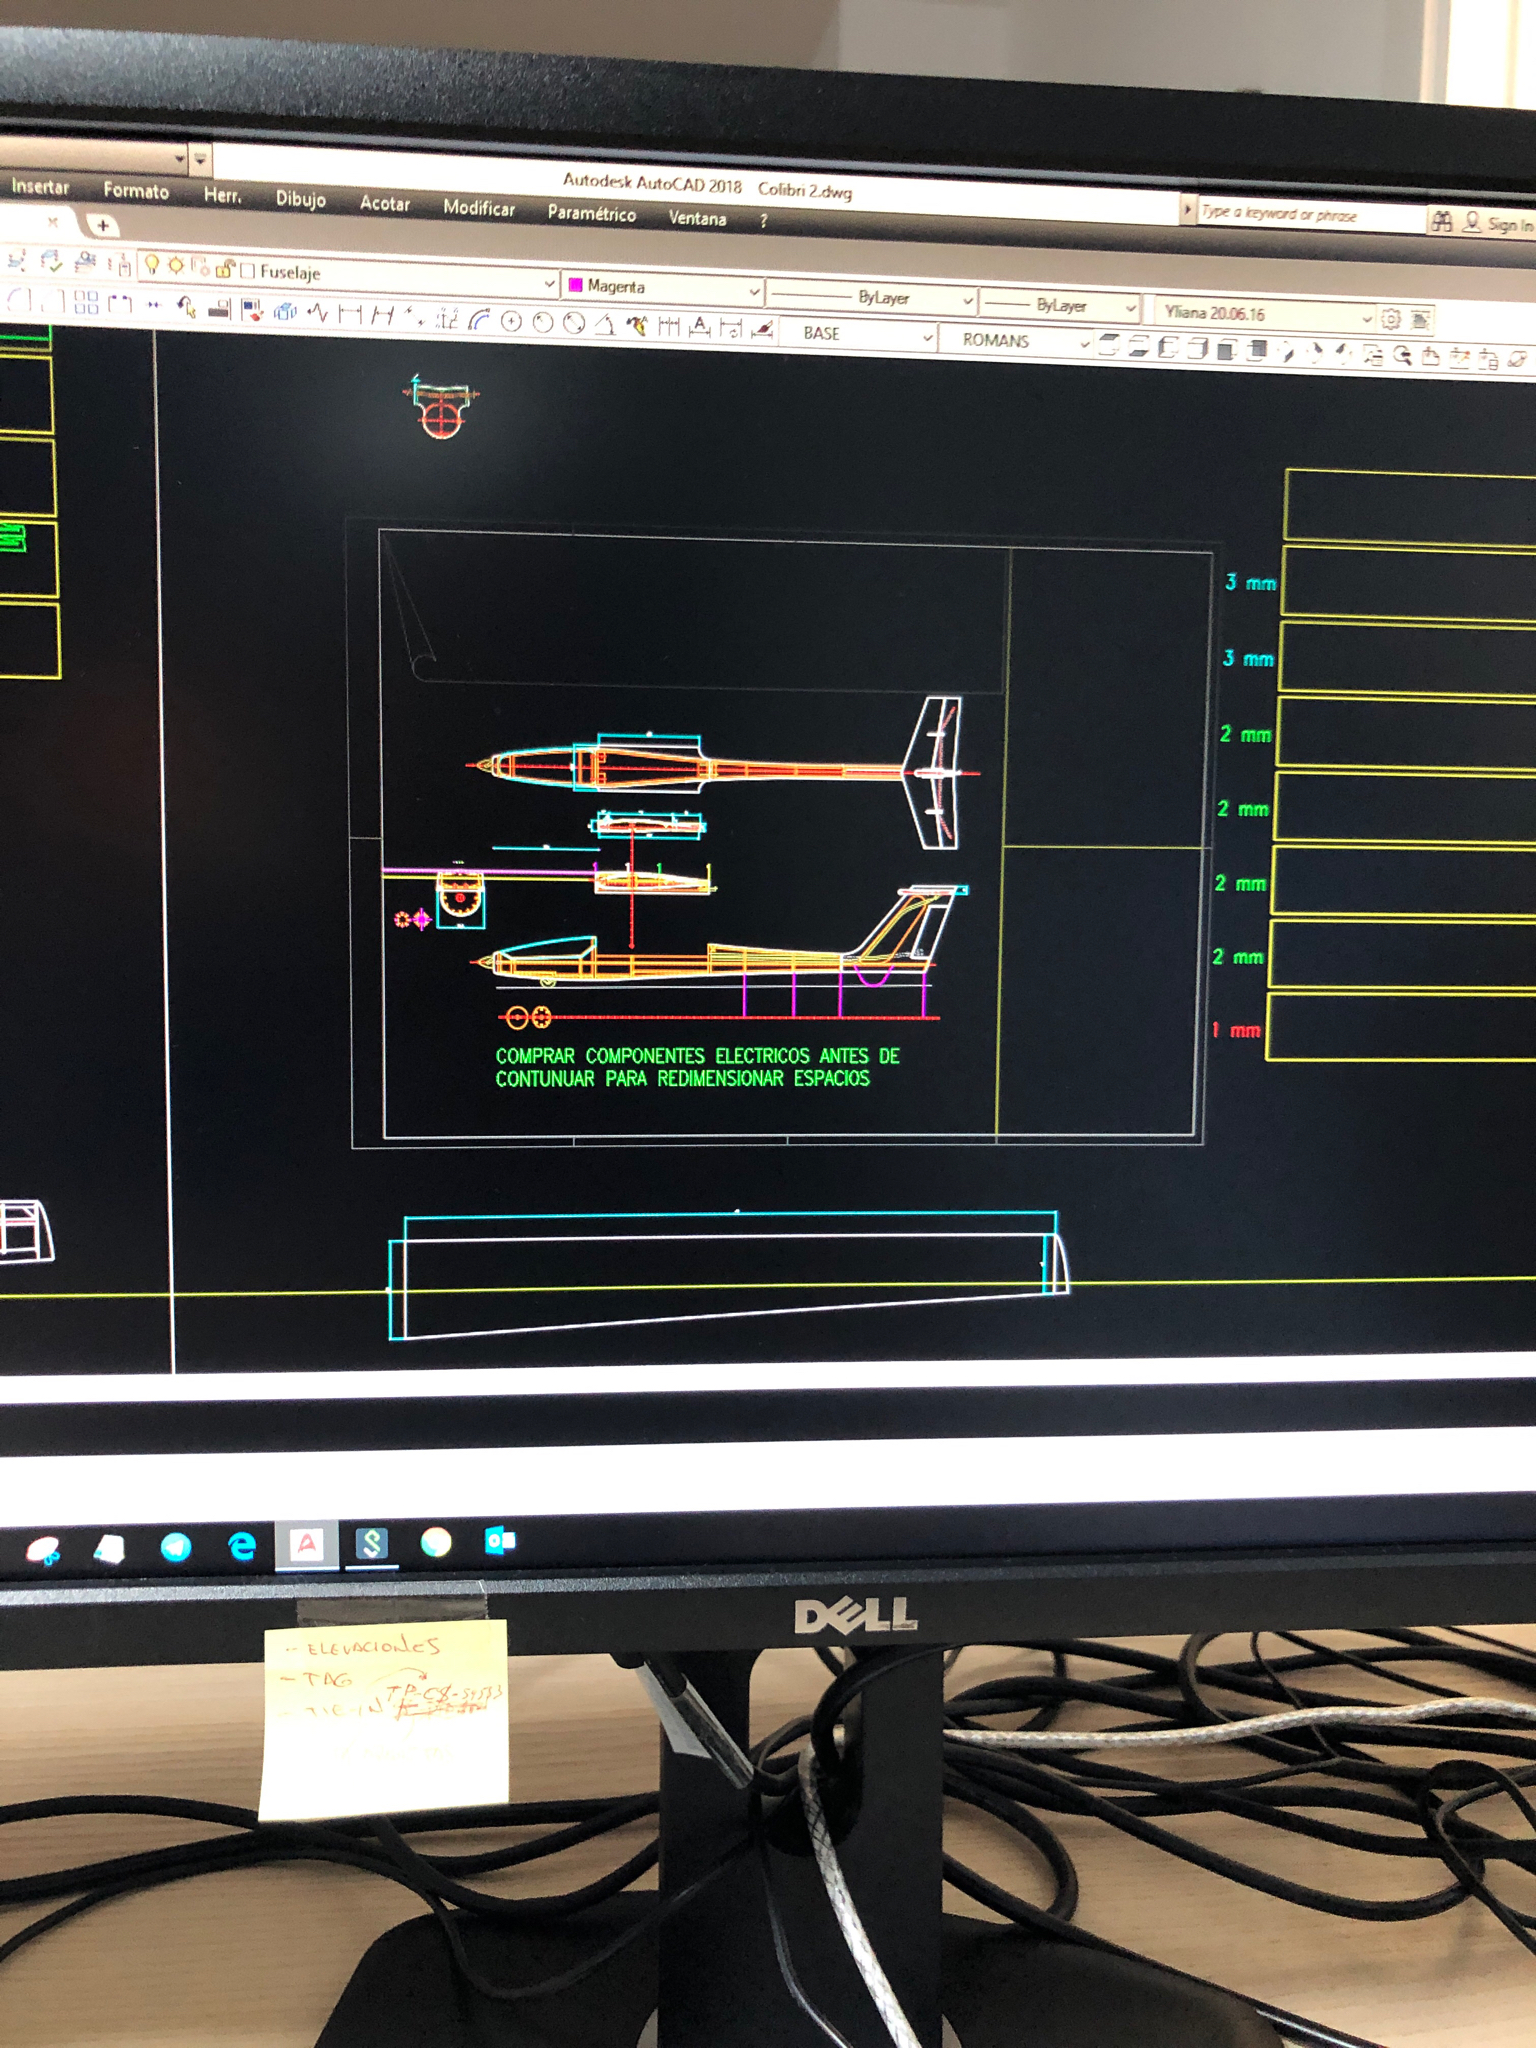Click the layer previous icon with checkmark
Screen dimensions: 1536x2048
pos(51,261)
